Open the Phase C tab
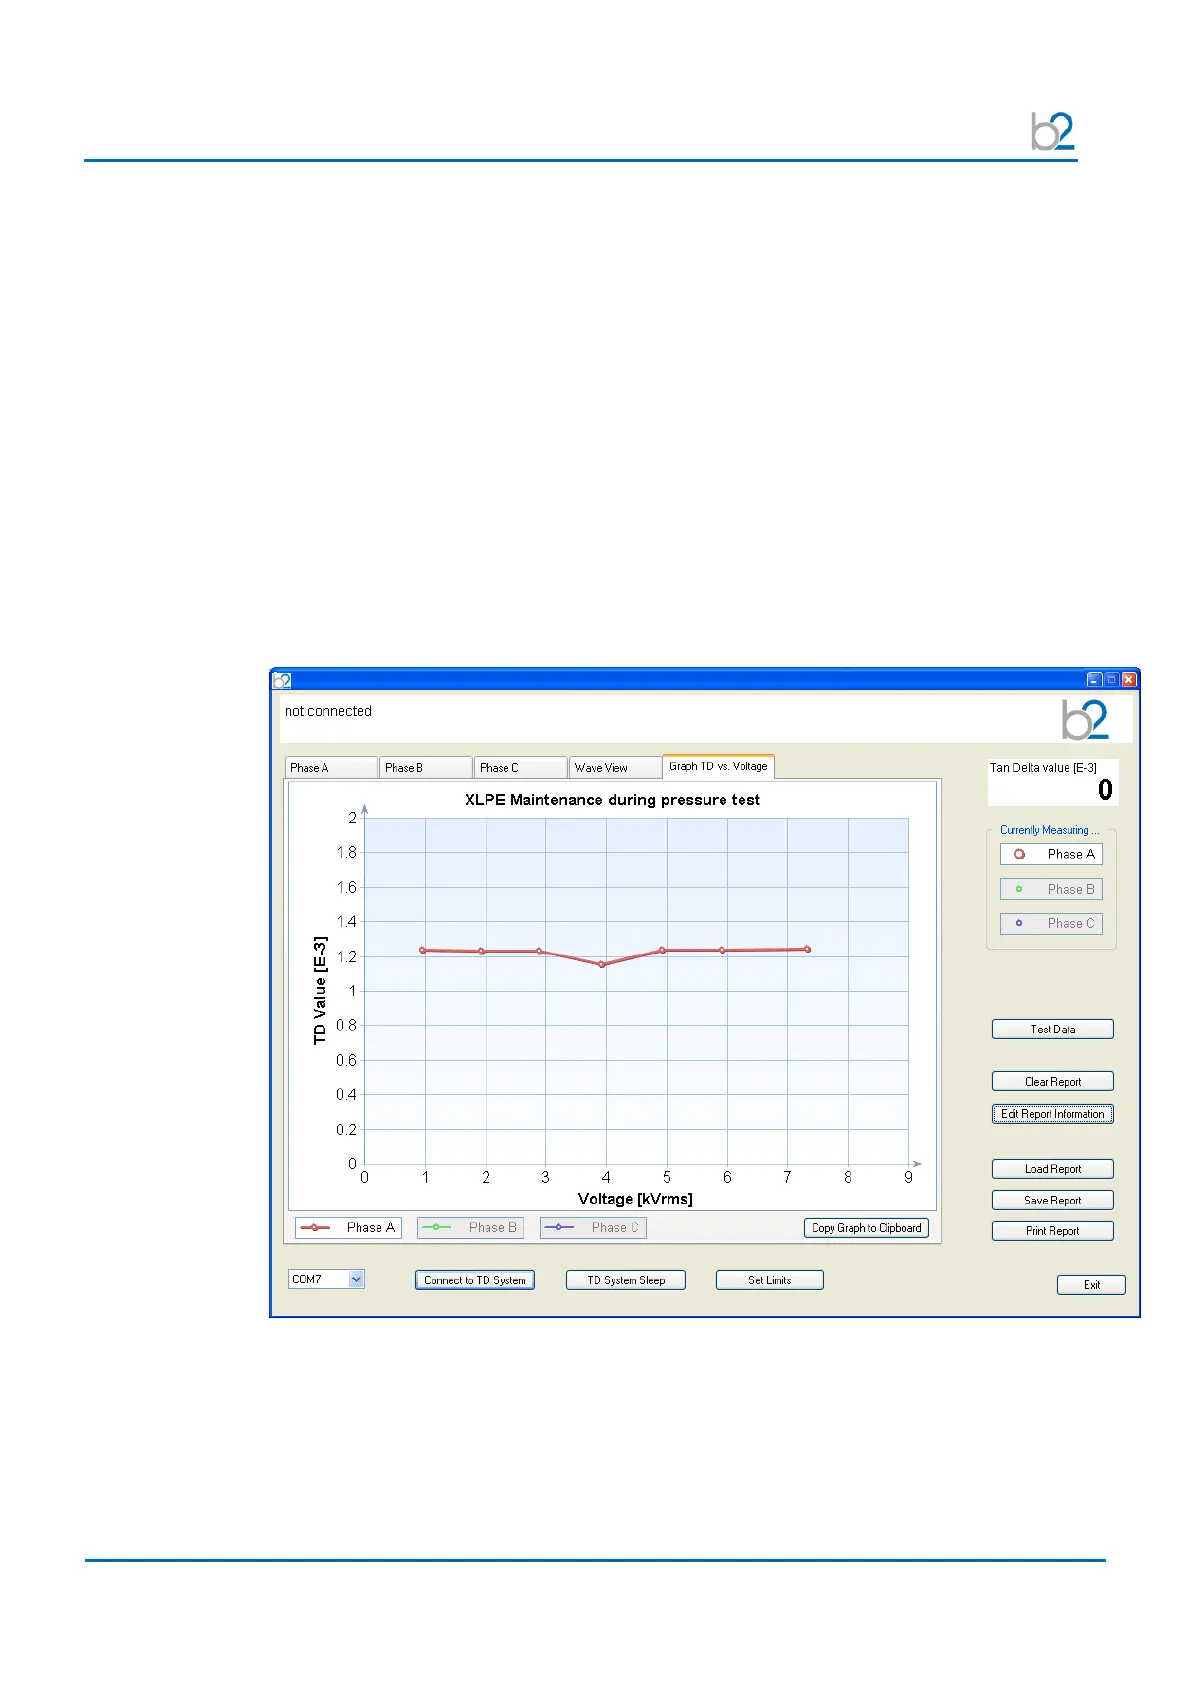Viewport: 1190px width, 1684px height. (x=519, y=768)
